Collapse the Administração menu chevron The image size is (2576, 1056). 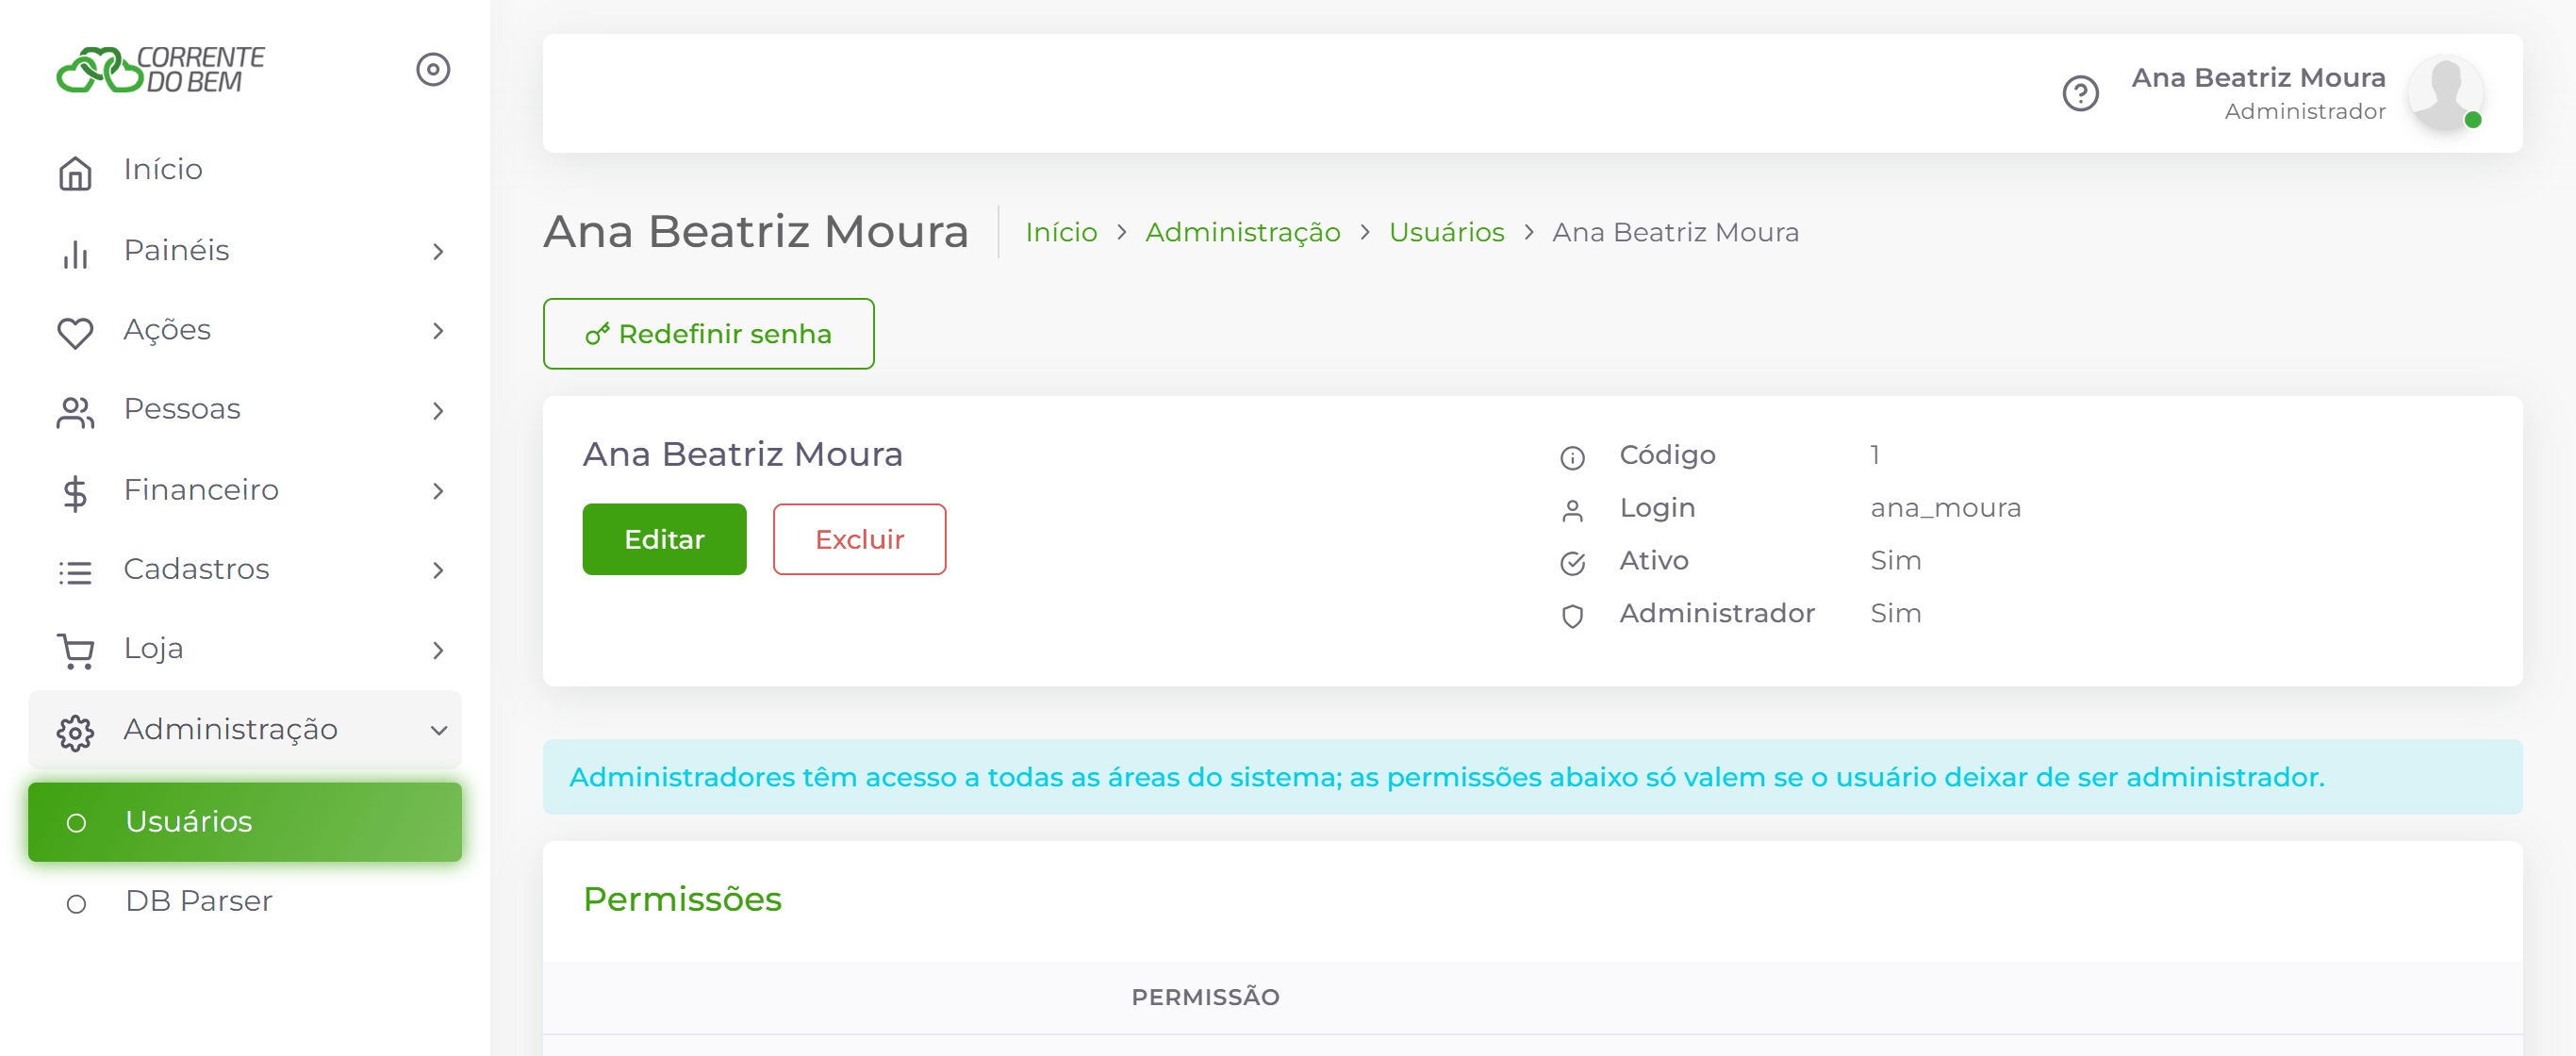click(x=438, y=731)
